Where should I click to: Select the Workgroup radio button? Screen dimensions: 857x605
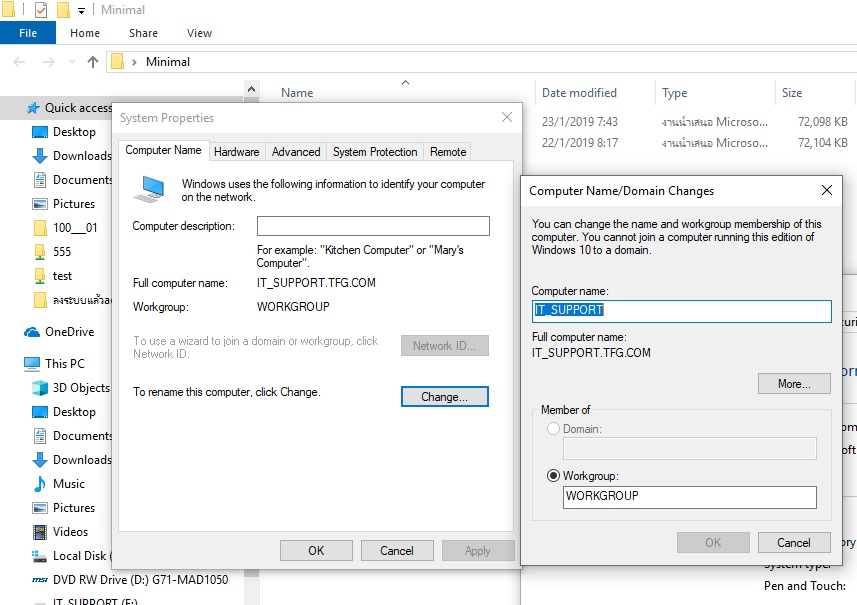(x=553, y=476)
